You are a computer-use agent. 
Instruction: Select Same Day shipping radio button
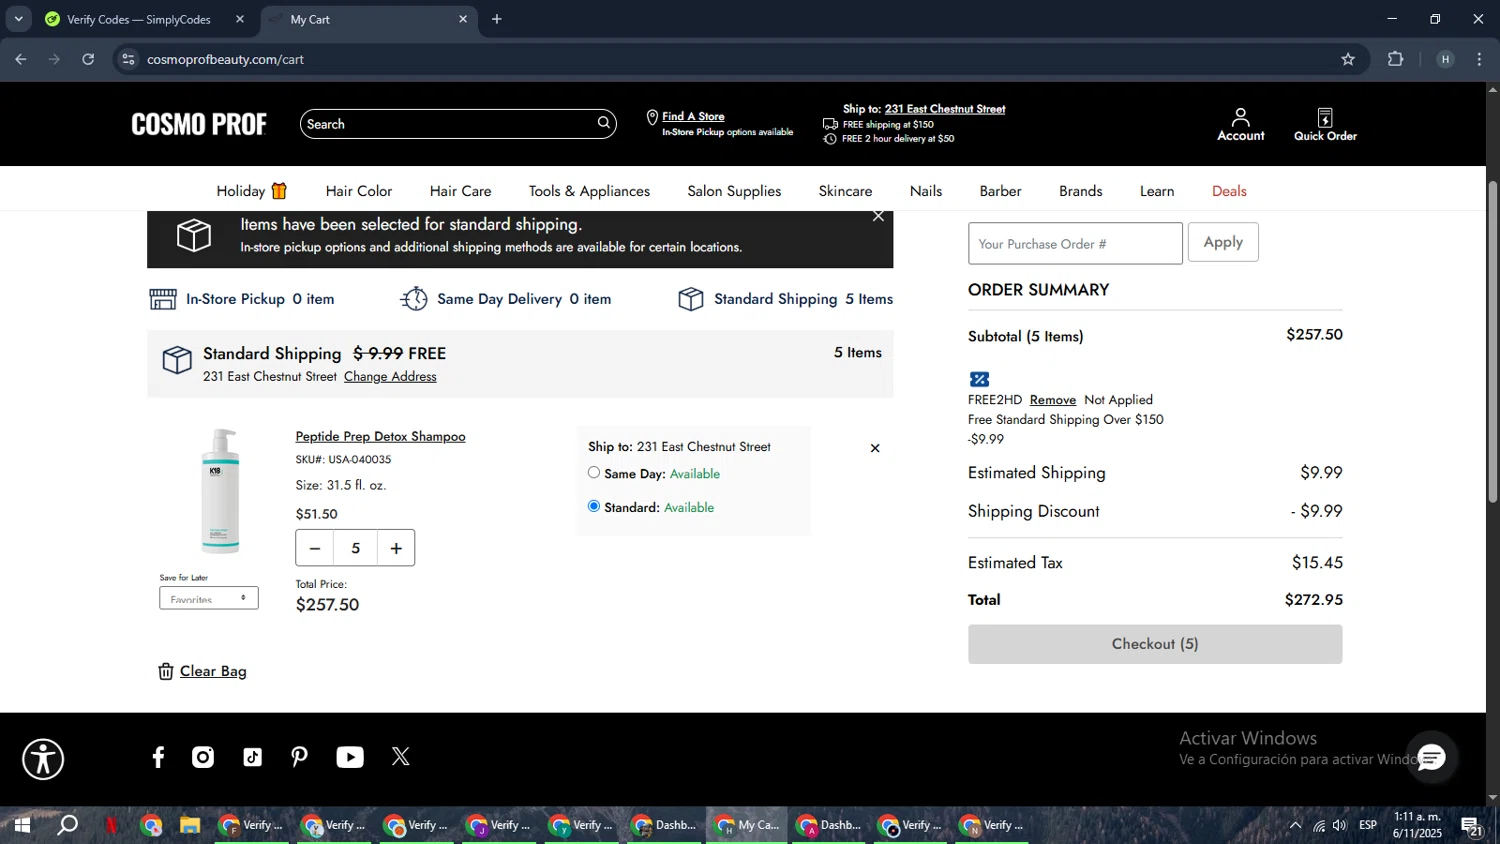[594, 473]
